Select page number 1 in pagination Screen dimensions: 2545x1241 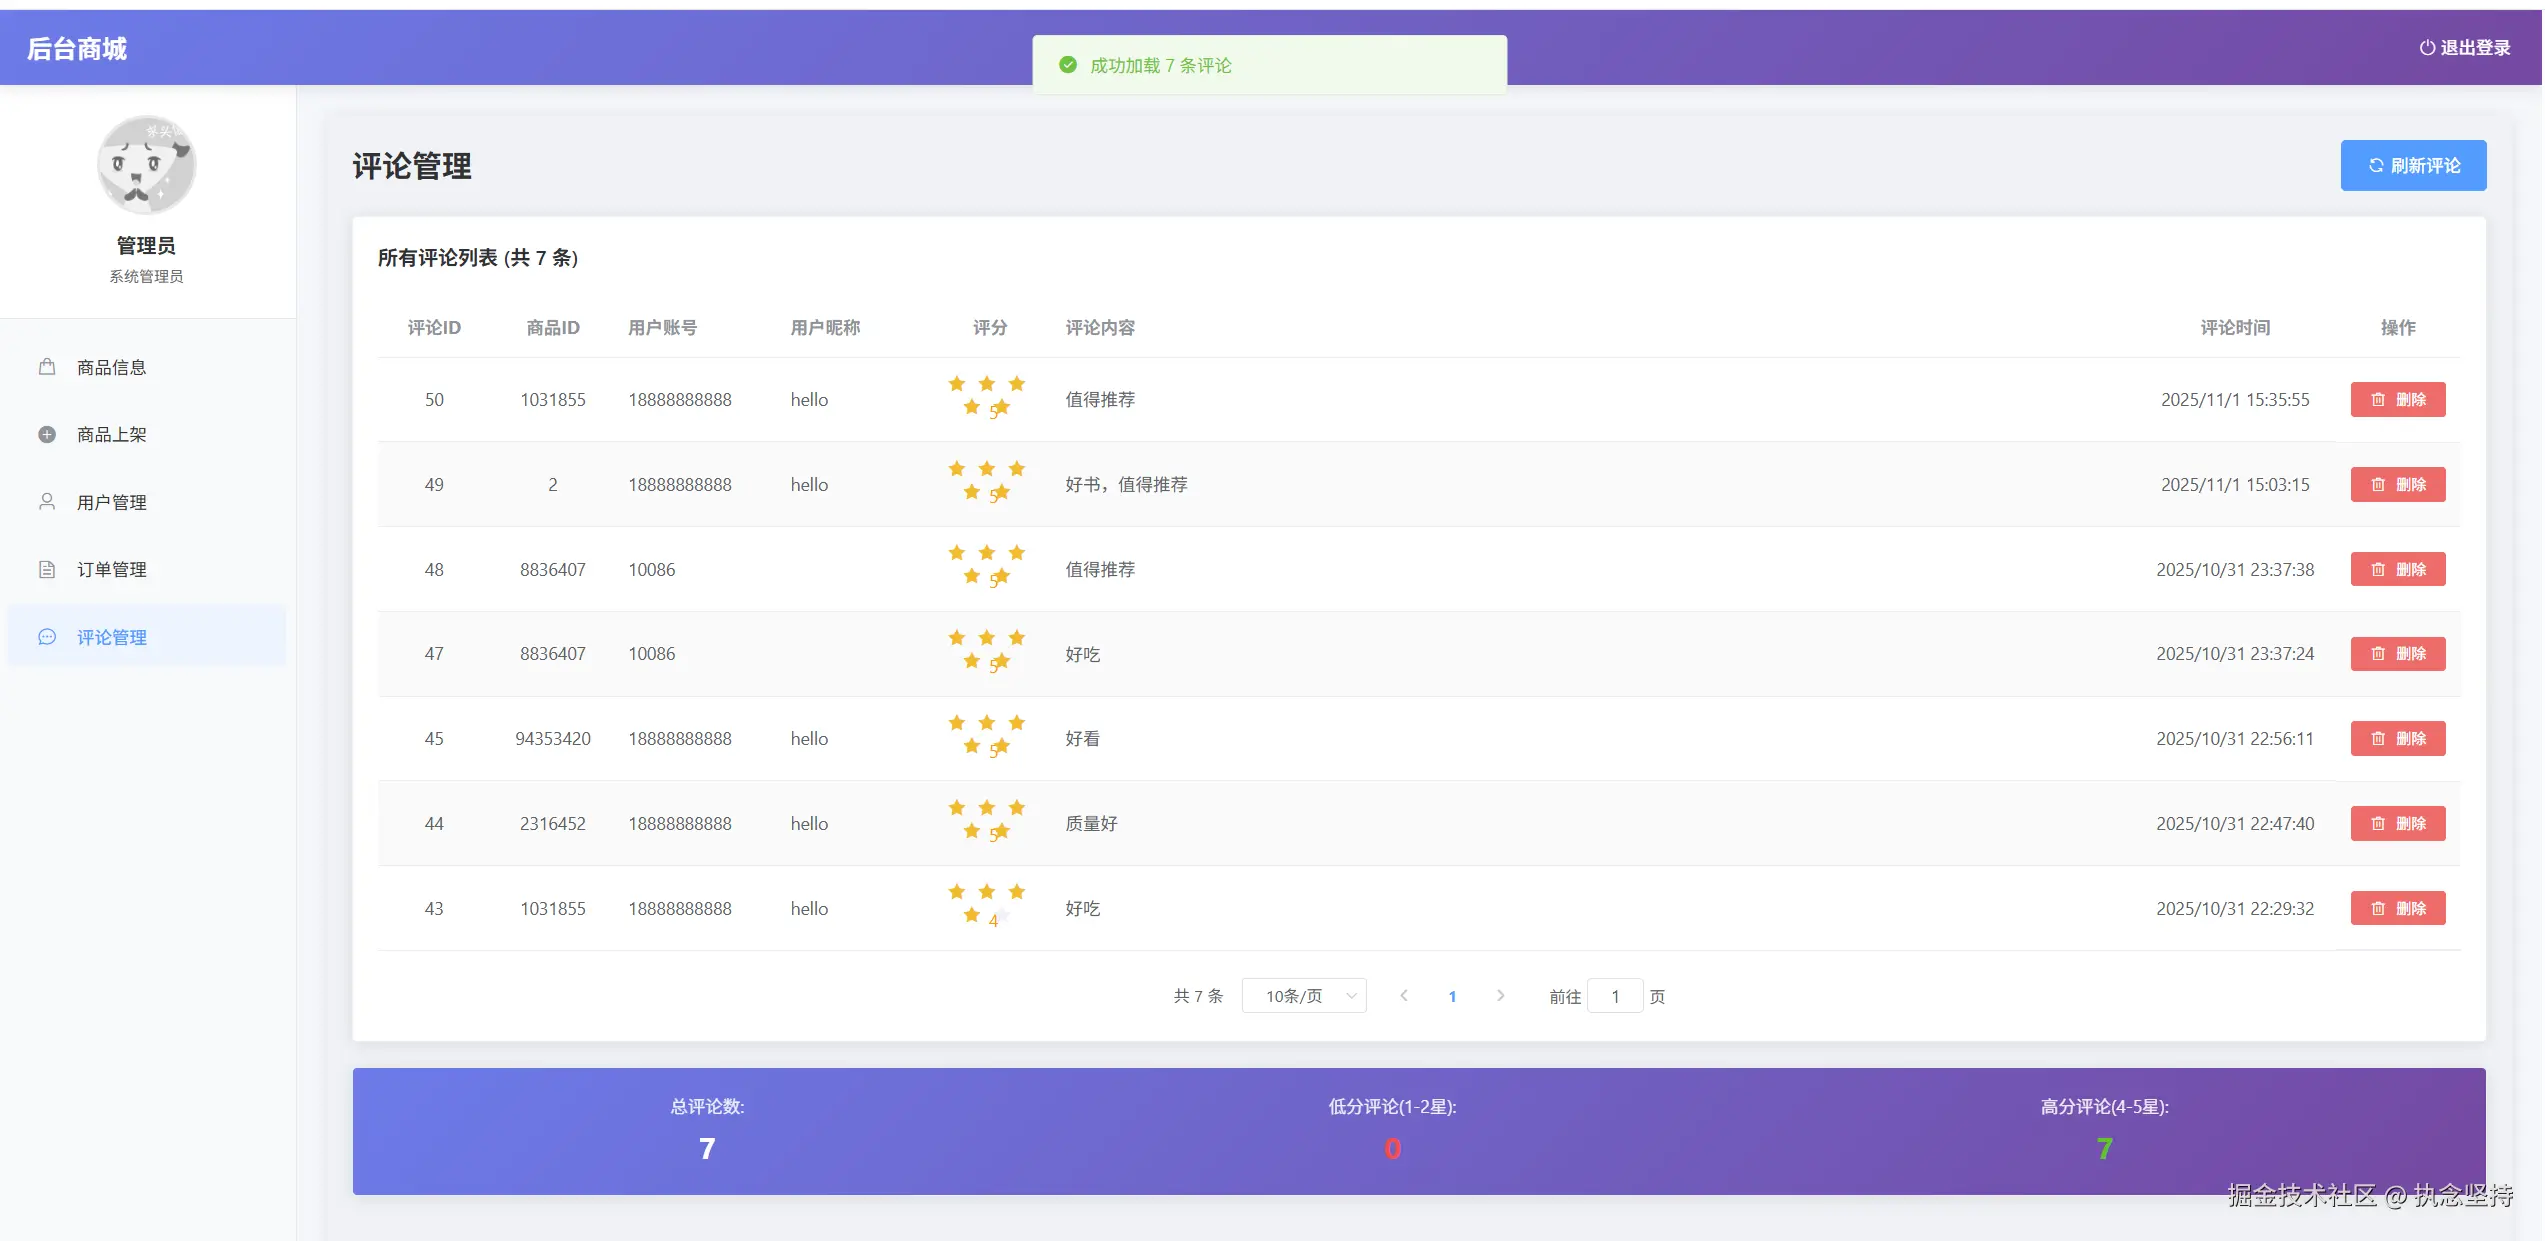coord(1452,996)
